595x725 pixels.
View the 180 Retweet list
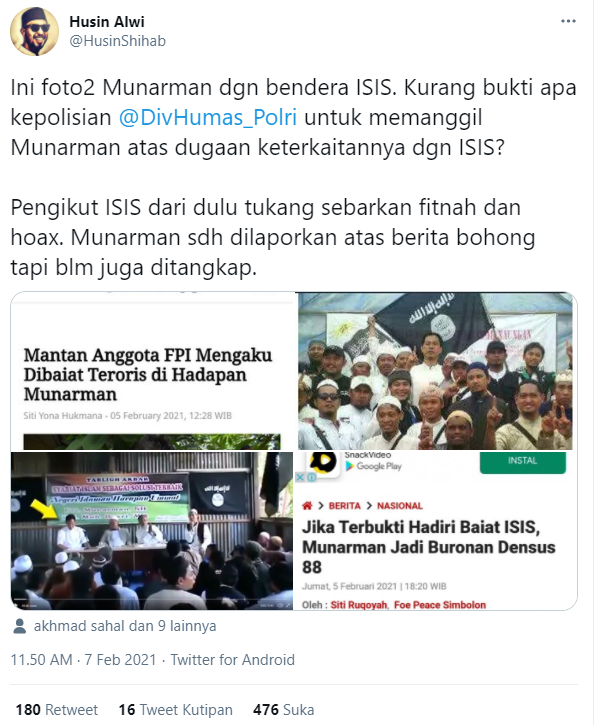57,710
